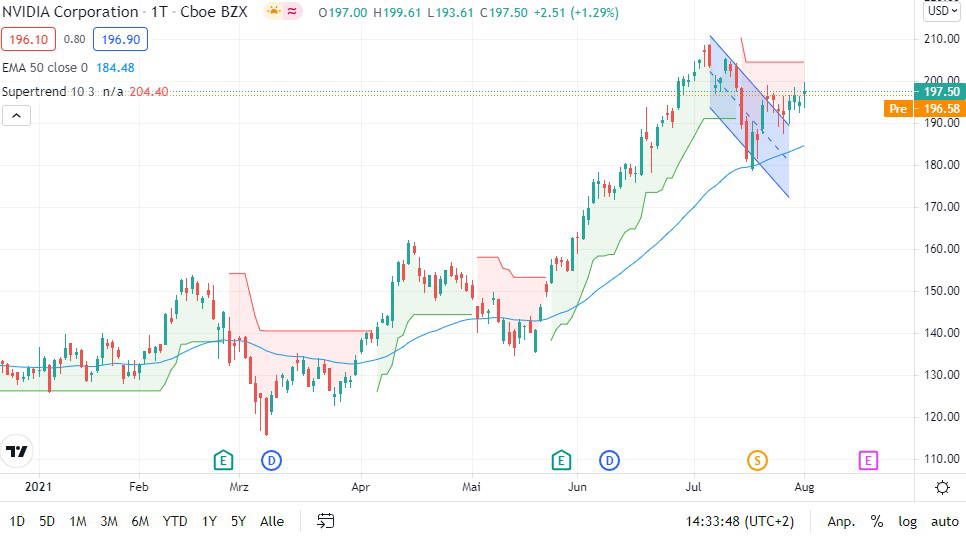Click the red sell price 196.10 button
The image size is (966, 536).
point(28,39)
